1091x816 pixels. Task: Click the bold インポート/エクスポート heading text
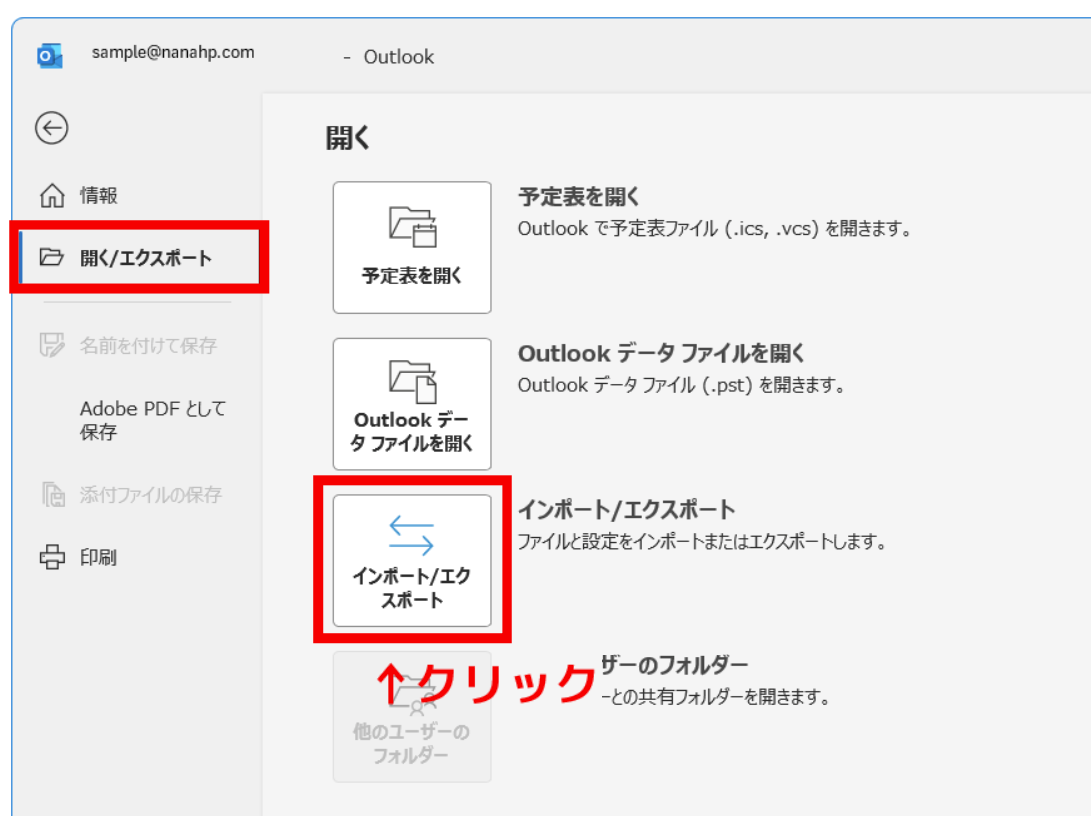click(x=626, y=510)
